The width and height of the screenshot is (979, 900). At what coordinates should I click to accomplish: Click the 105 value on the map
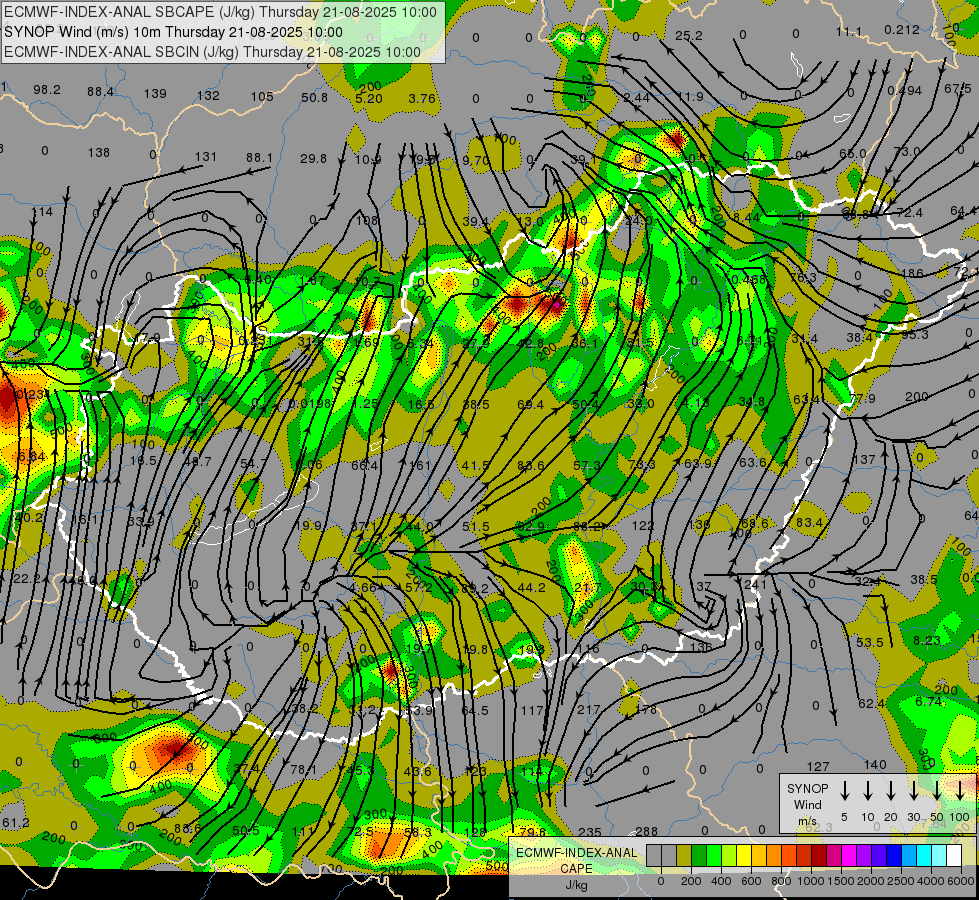click(x=262, y=97)
